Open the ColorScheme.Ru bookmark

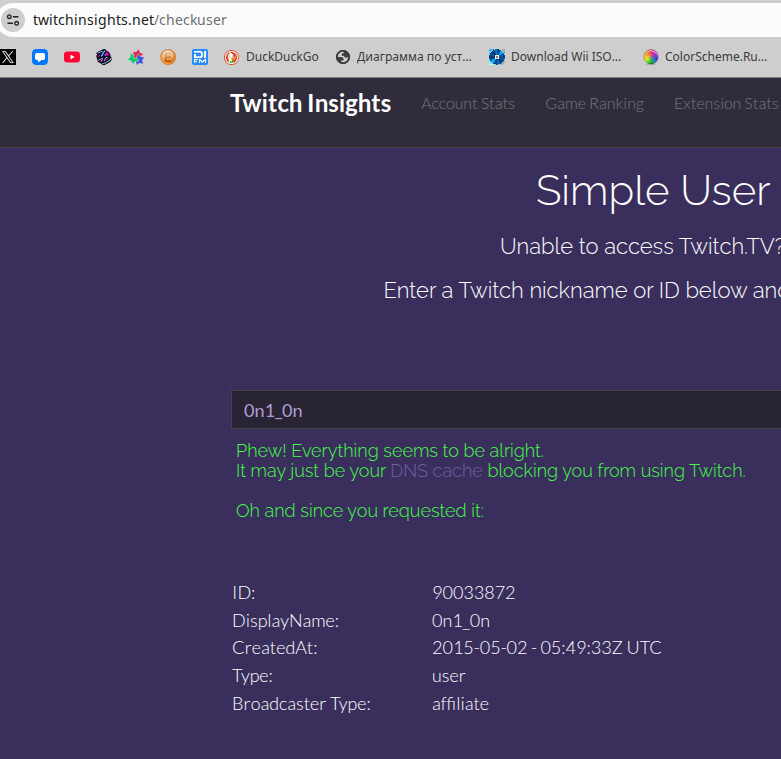point(705,57)
